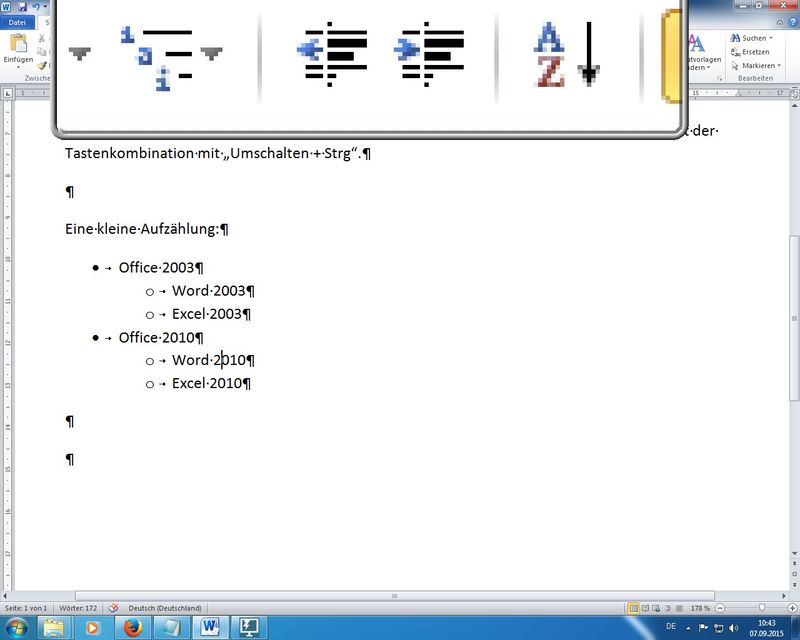Open the Datei tab
The height and width of the screenshot is (640, 800).
tap(17, 22)
